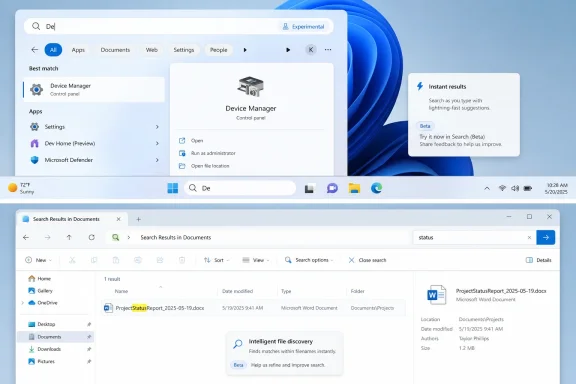Viewport: 576px width, 384px height.
Task: Expand Dev Home (Preview) result chevron
Action: point(157,143)
